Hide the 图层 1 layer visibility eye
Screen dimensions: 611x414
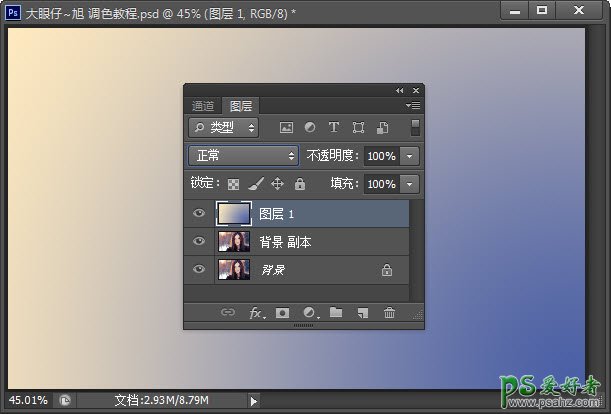coord(199,214)
